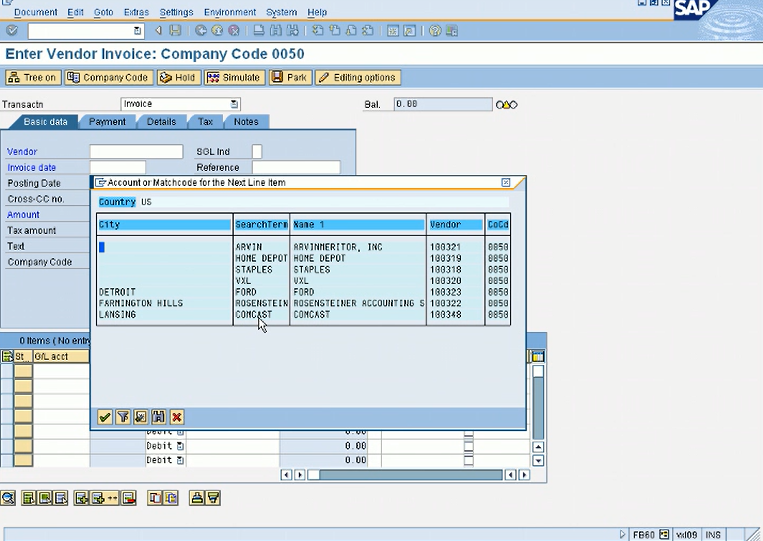The image size is (763, 541).
Task: Tick the checkbox in second-to-last Debit row
Action: 469,446
